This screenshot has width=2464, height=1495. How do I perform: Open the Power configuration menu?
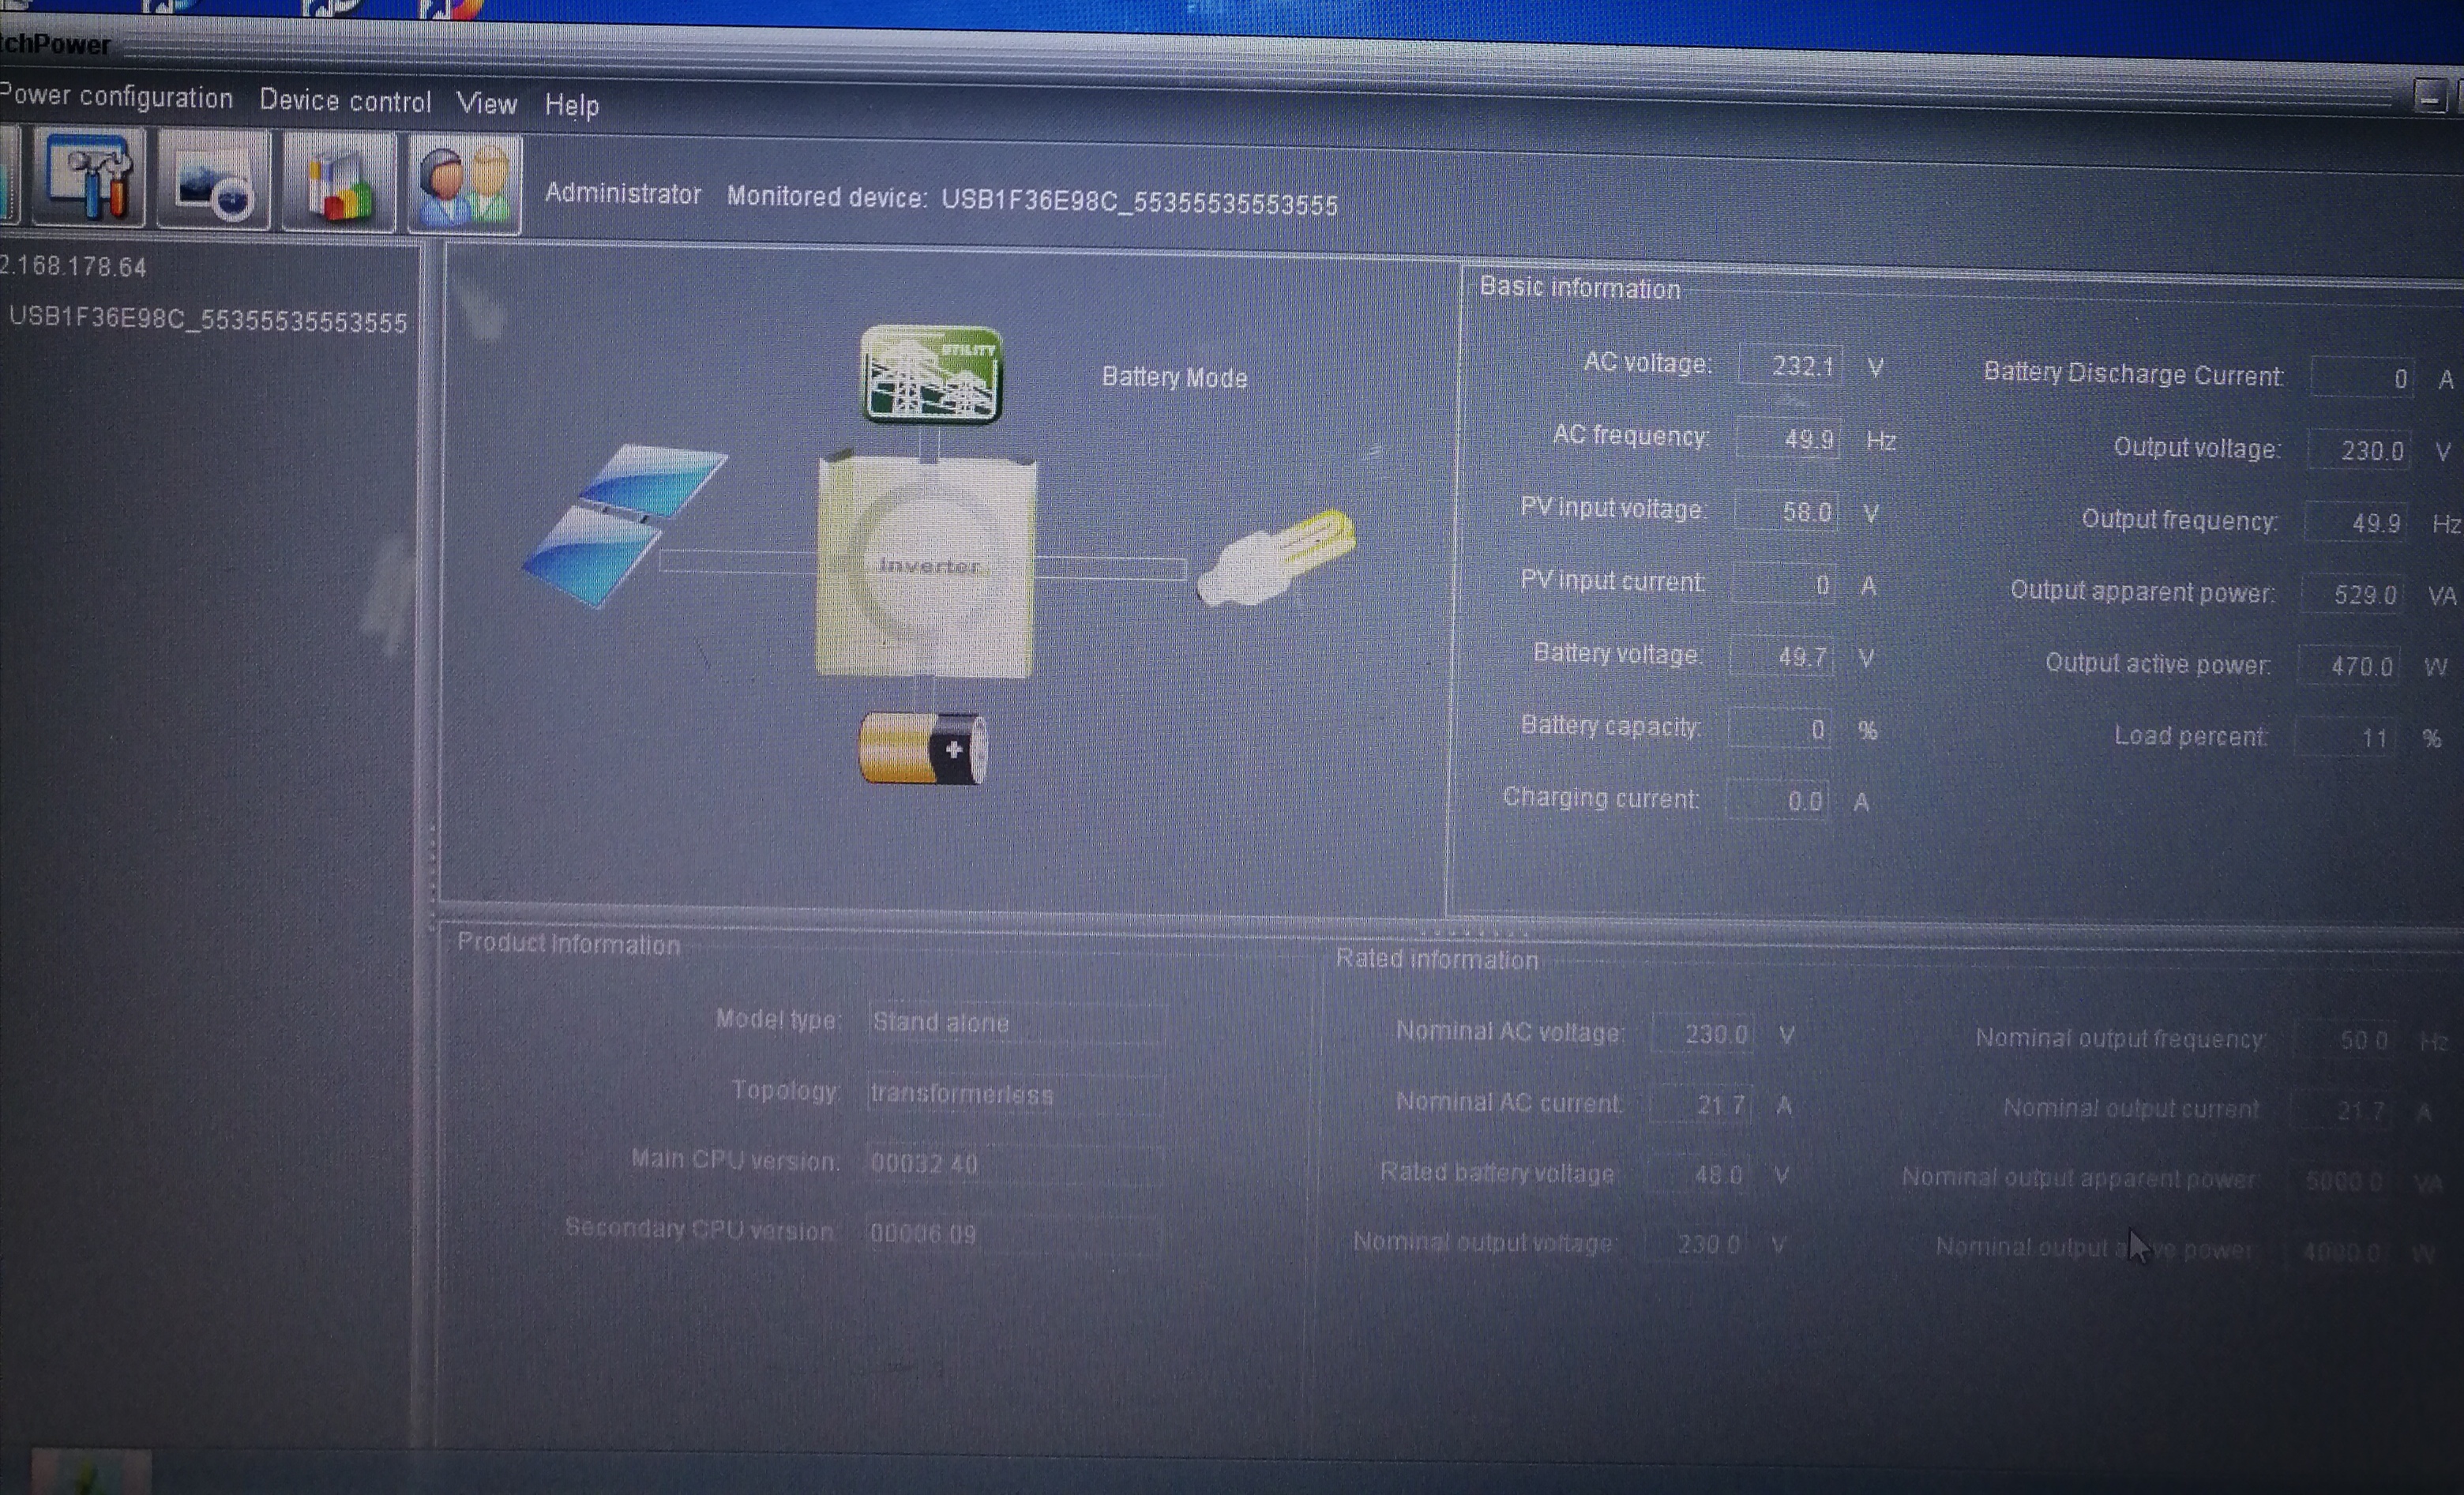[116, 97]
